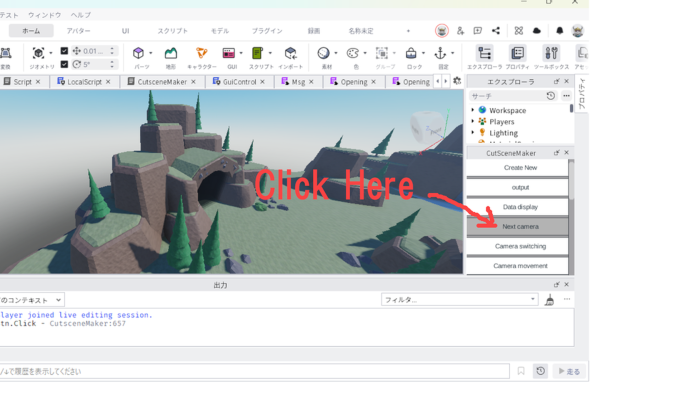Click the gear icon beside script tabs
The image size is (700, 394).
point(457,81)
